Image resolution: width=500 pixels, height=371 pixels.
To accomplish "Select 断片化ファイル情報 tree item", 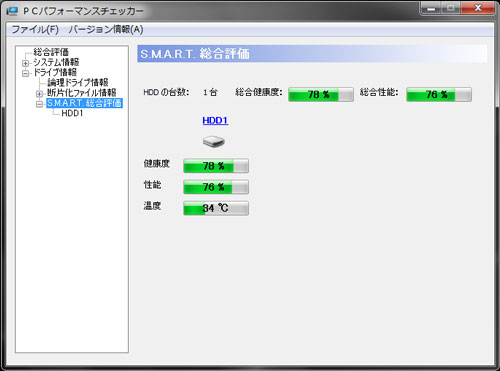I will coord(82,93).
